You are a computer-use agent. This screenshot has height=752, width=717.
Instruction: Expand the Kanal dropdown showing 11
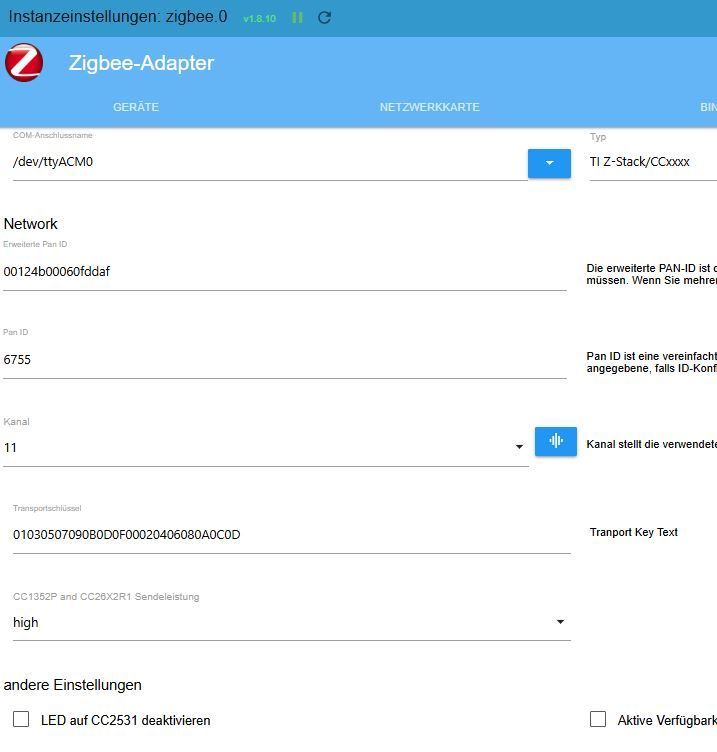[x=266, y=448]
